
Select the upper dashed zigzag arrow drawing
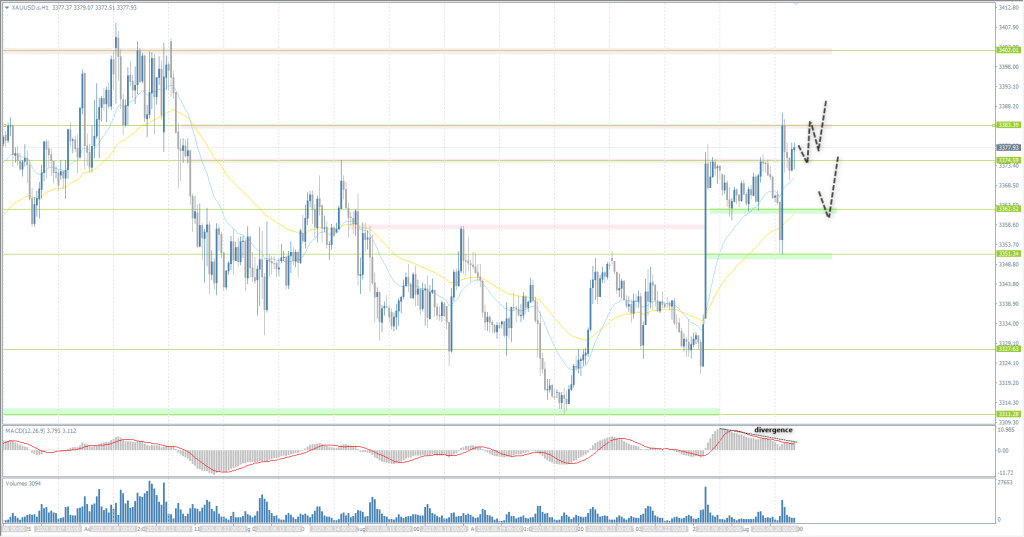[816, 128]
